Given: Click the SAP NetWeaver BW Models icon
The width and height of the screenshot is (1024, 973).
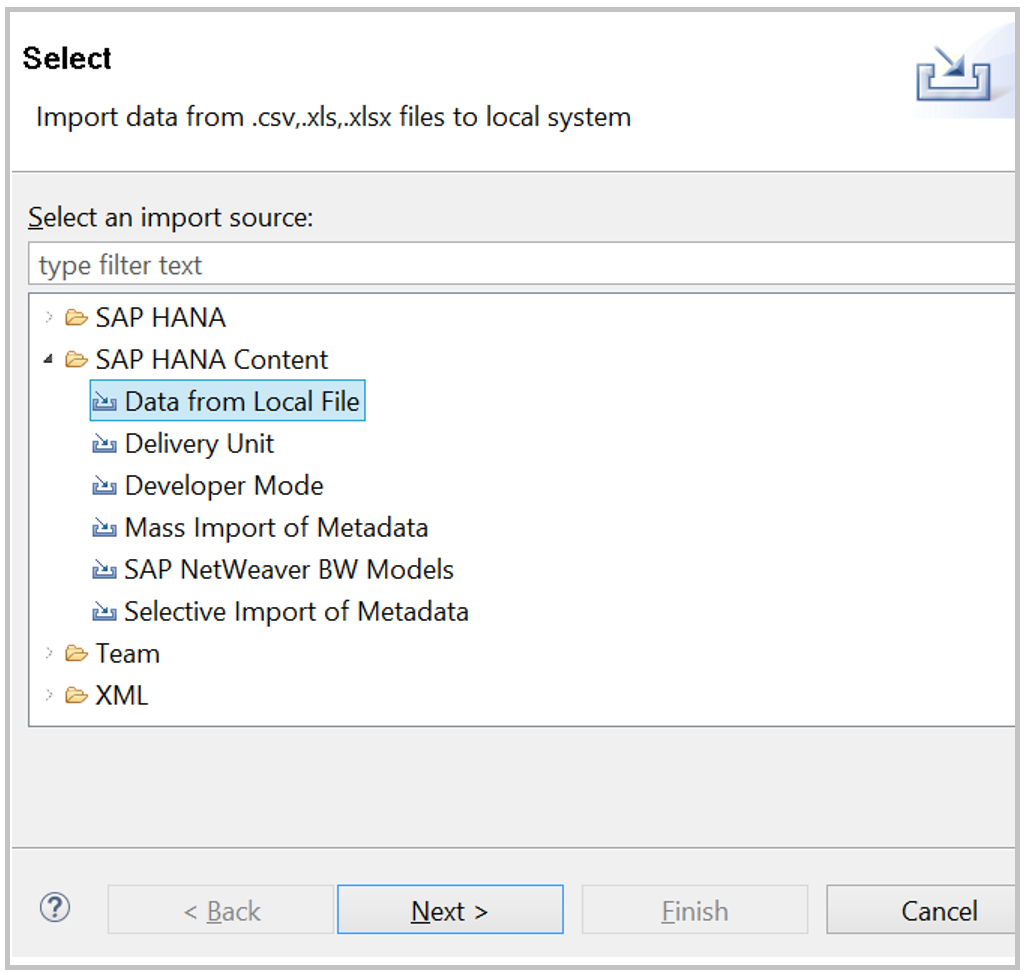Looking at the screenshot, I should coord(105,569).
